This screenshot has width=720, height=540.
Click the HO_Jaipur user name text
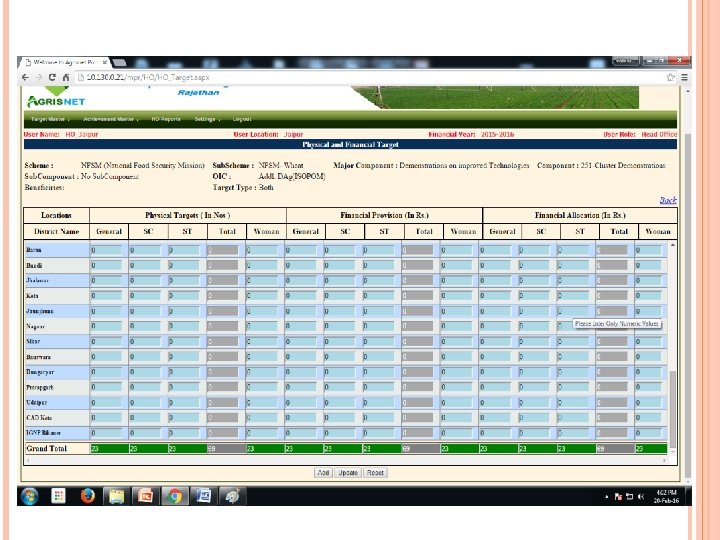point(82,134)
